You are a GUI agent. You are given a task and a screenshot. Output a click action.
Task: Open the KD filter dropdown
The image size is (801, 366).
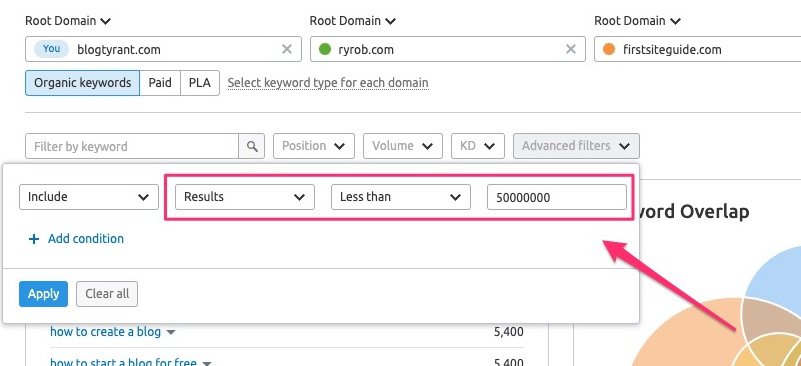tap(478, 146)
